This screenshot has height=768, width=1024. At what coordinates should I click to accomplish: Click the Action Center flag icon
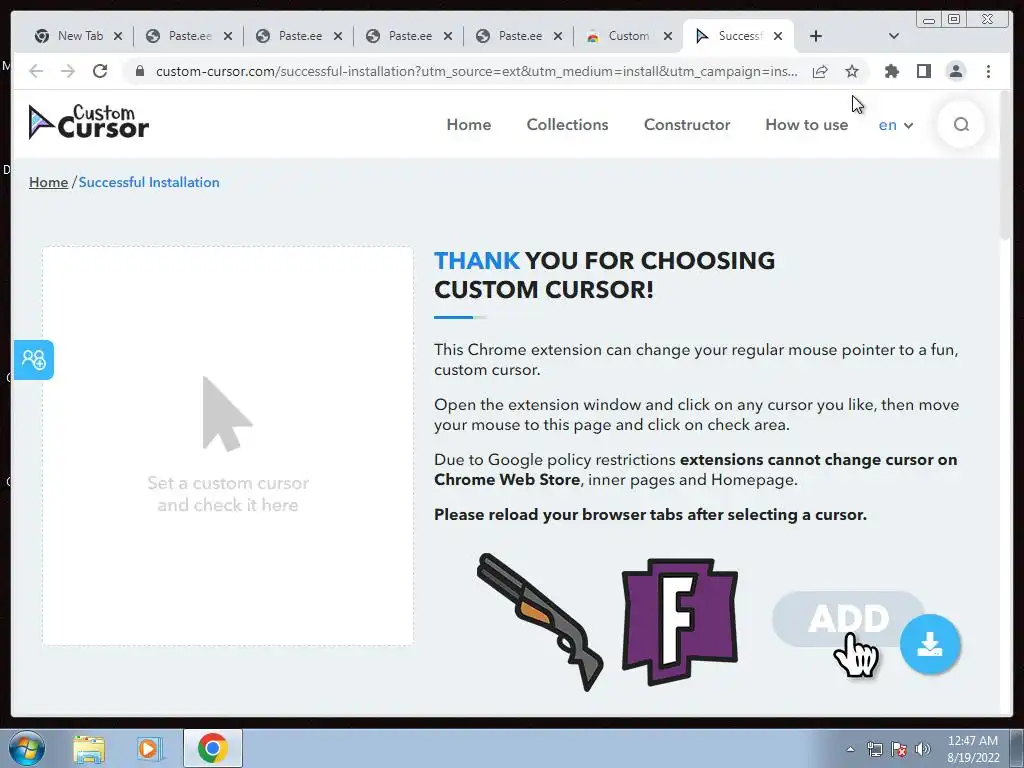click(x=899, y=749)
